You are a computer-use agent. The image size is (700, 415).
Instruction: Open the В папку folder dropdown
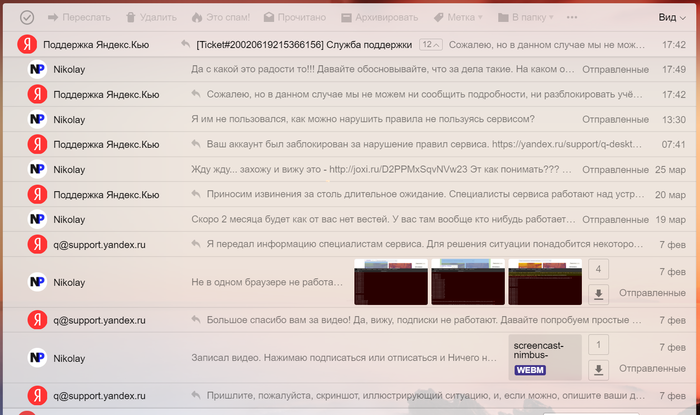[525, 17]
